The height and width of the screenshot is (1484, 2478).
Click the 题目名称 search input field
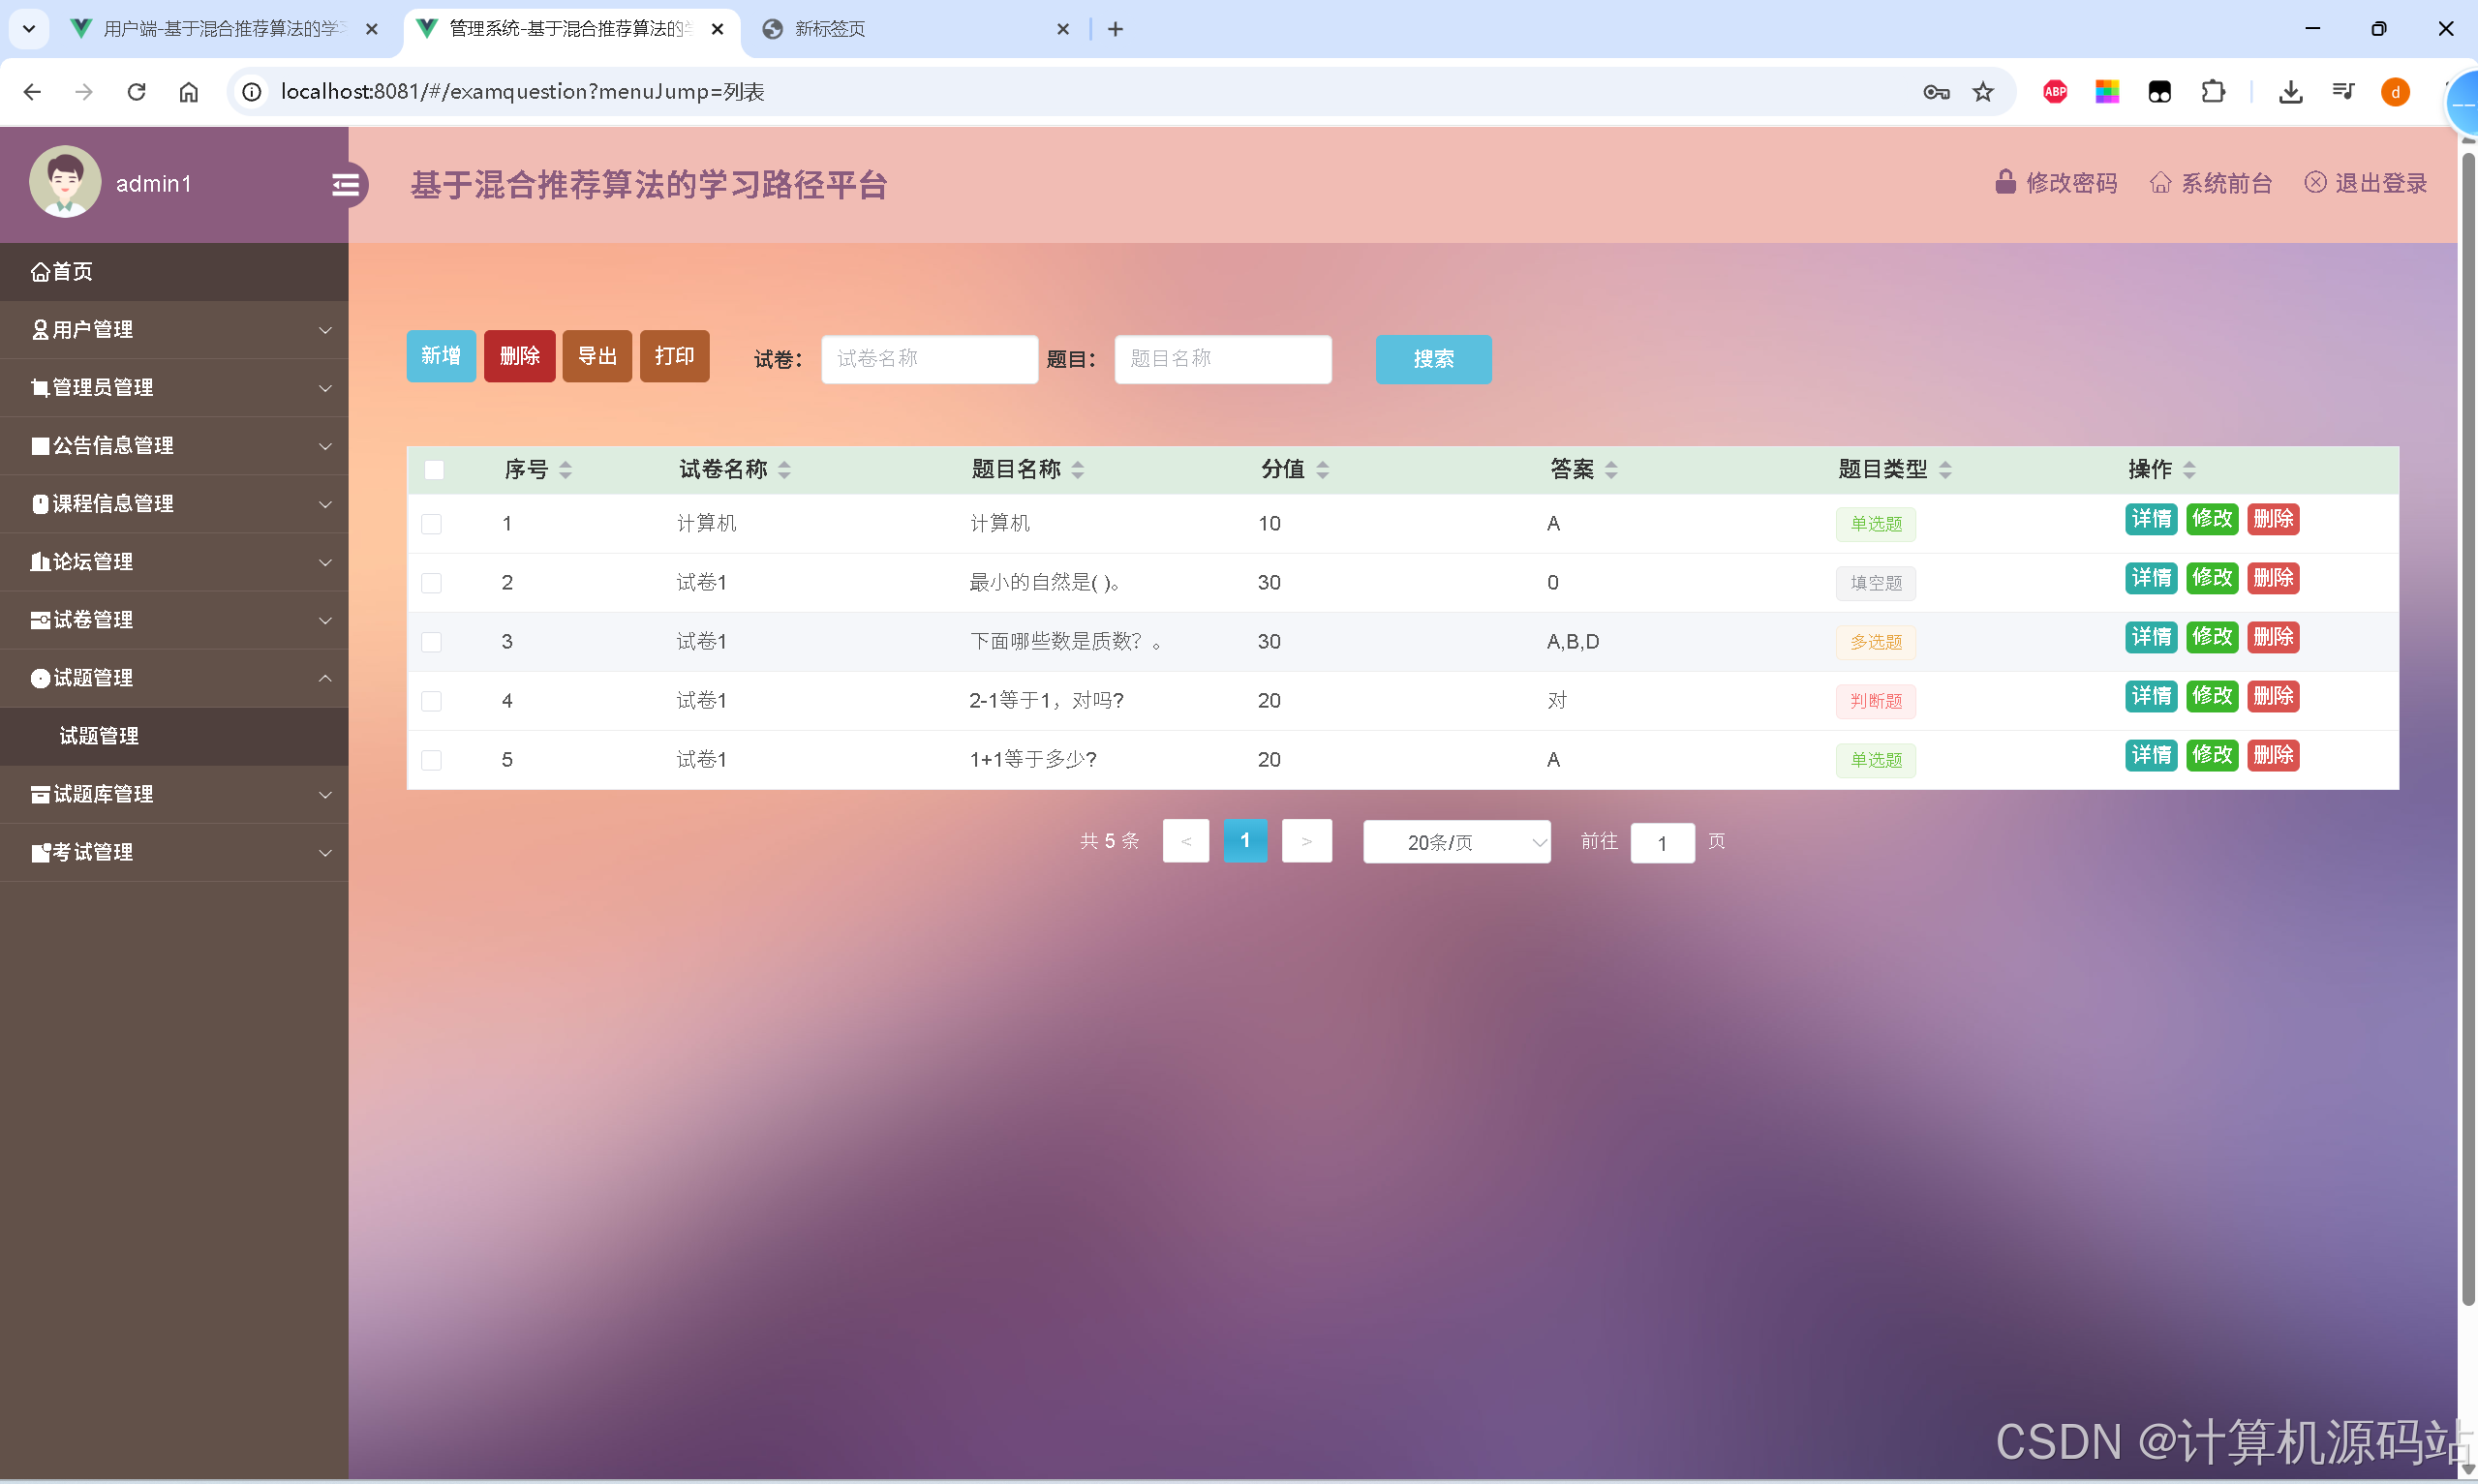coord(1222,358)
